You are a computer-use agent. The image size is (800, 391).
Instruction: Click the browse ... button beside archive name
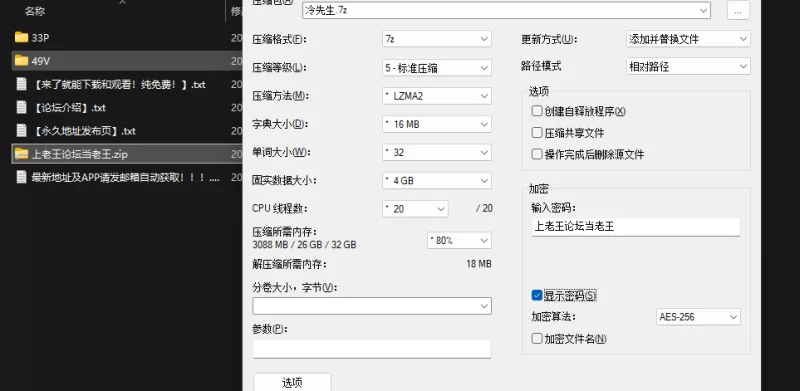738,10
